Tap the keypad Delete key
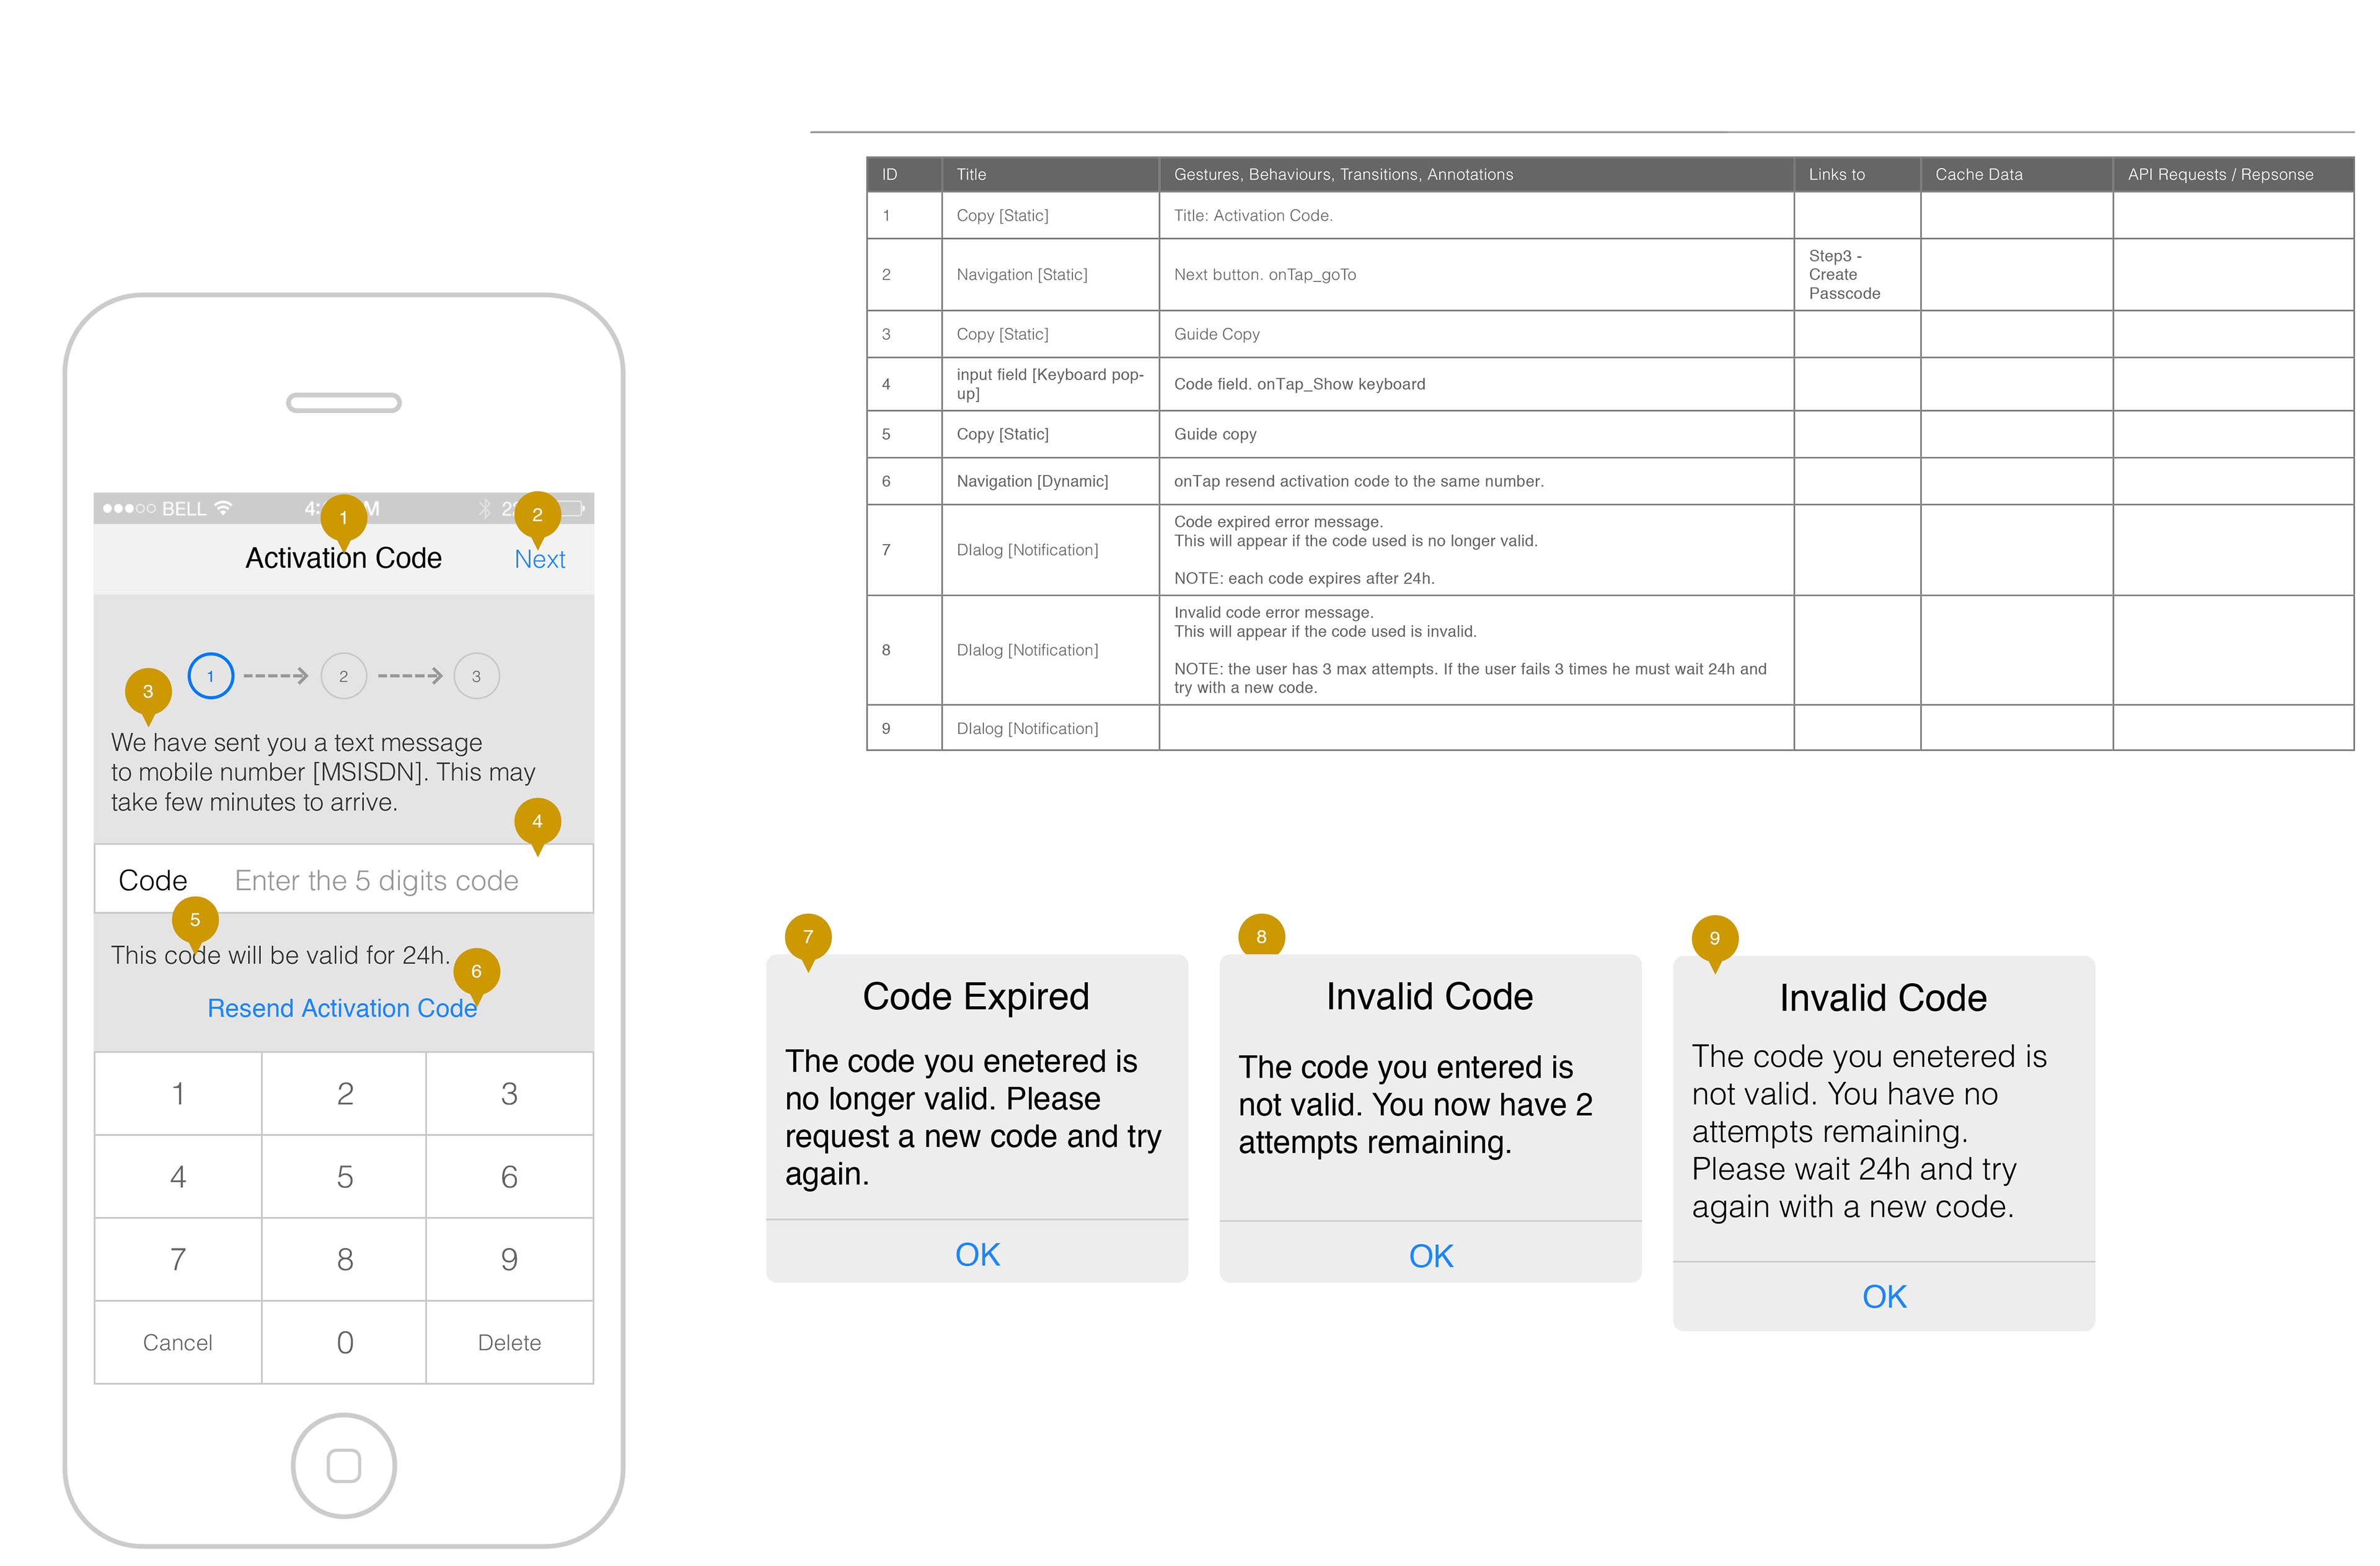This screenshot has height=1566, width=2380. [509, 1342]
